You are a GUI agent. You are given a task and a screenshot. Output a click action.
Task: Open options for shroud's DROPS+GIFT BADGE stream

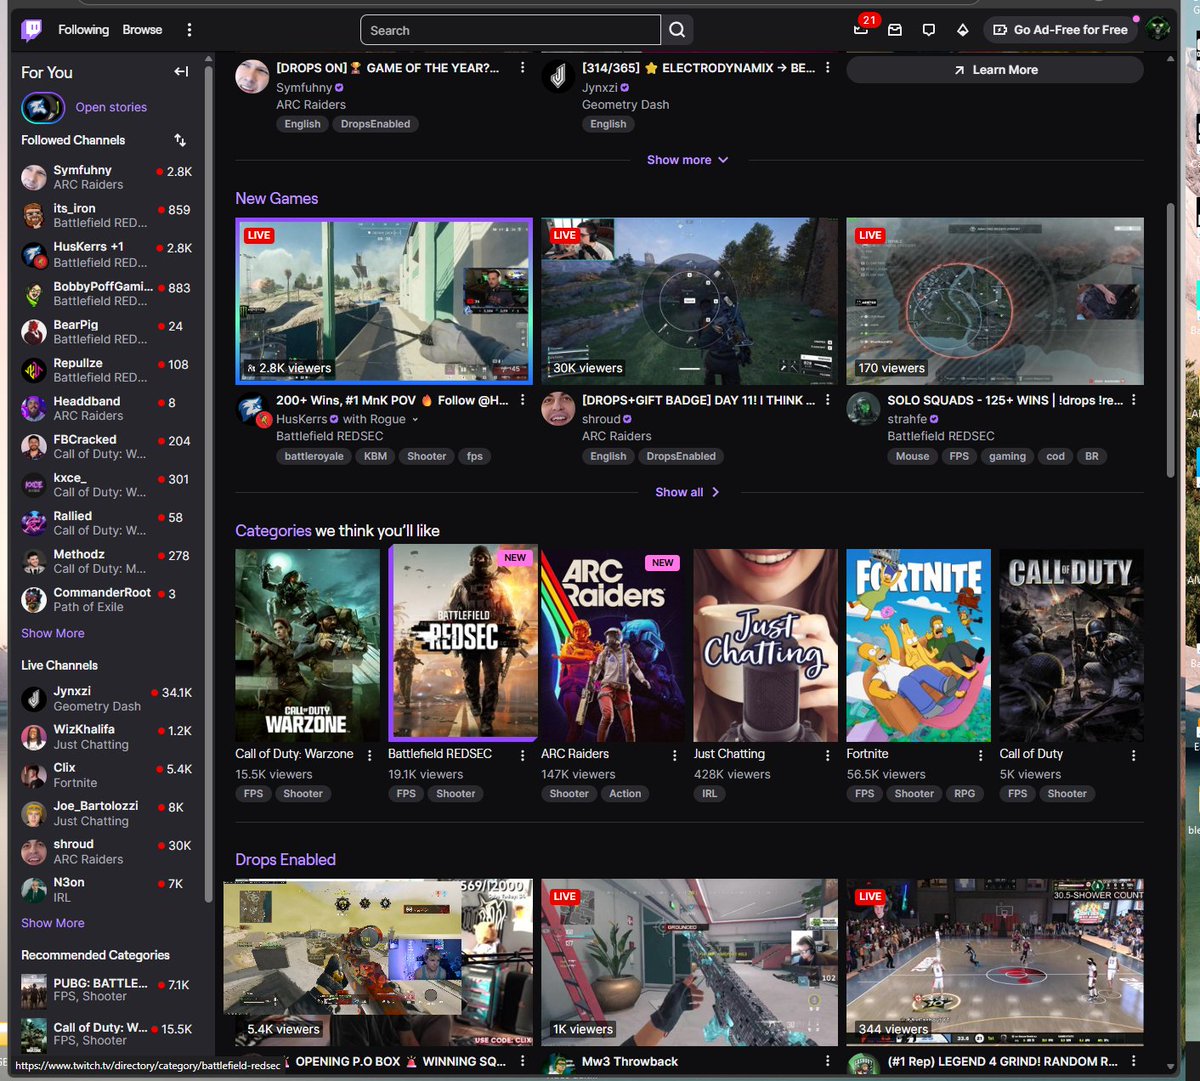827,400
